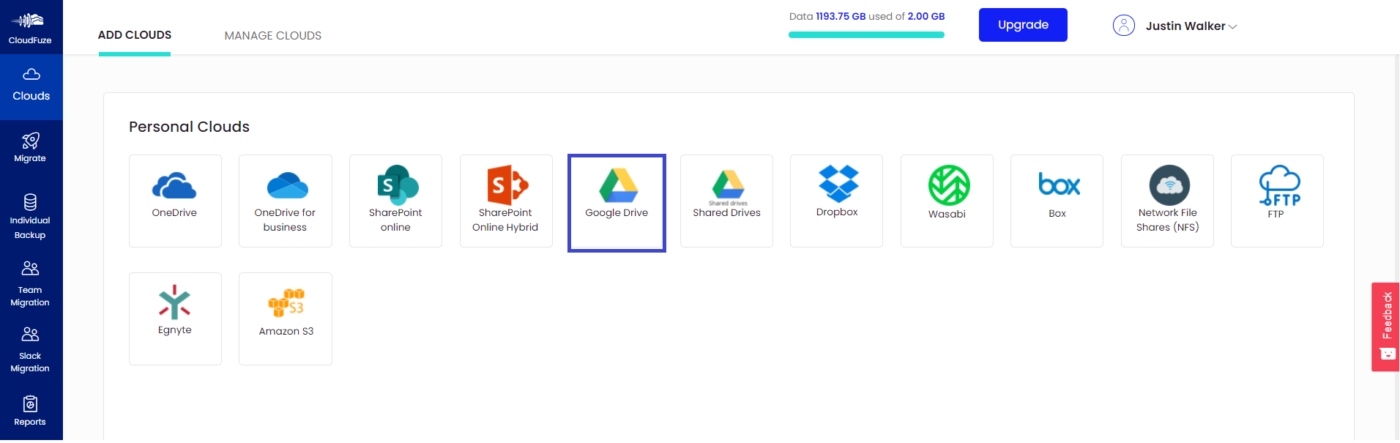Image resolution: width=1400 pixels, height=443 pixels.
Task: Click the data usage progress bar
Action: [866, 35]
